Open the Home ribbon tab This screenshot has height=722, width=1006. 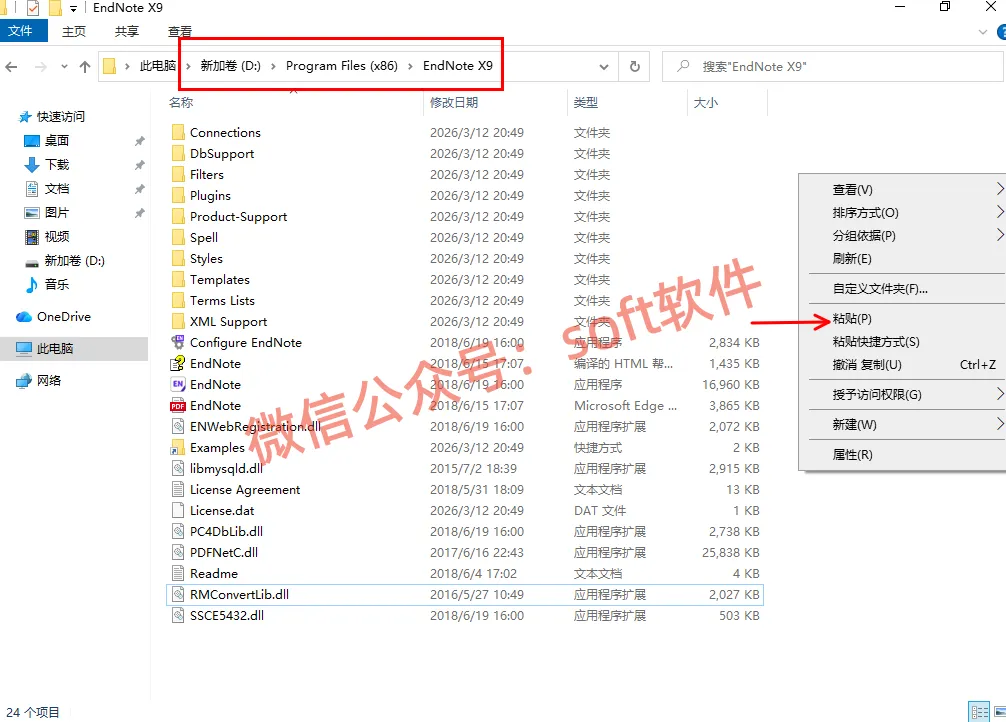[x=74, y=31]
